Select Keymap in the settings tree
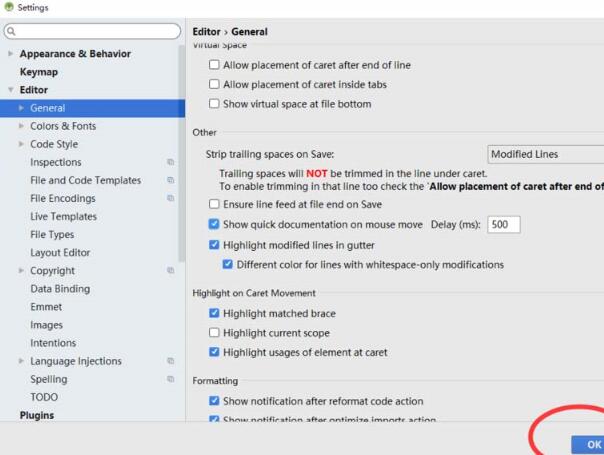 [x=39, y=72]
